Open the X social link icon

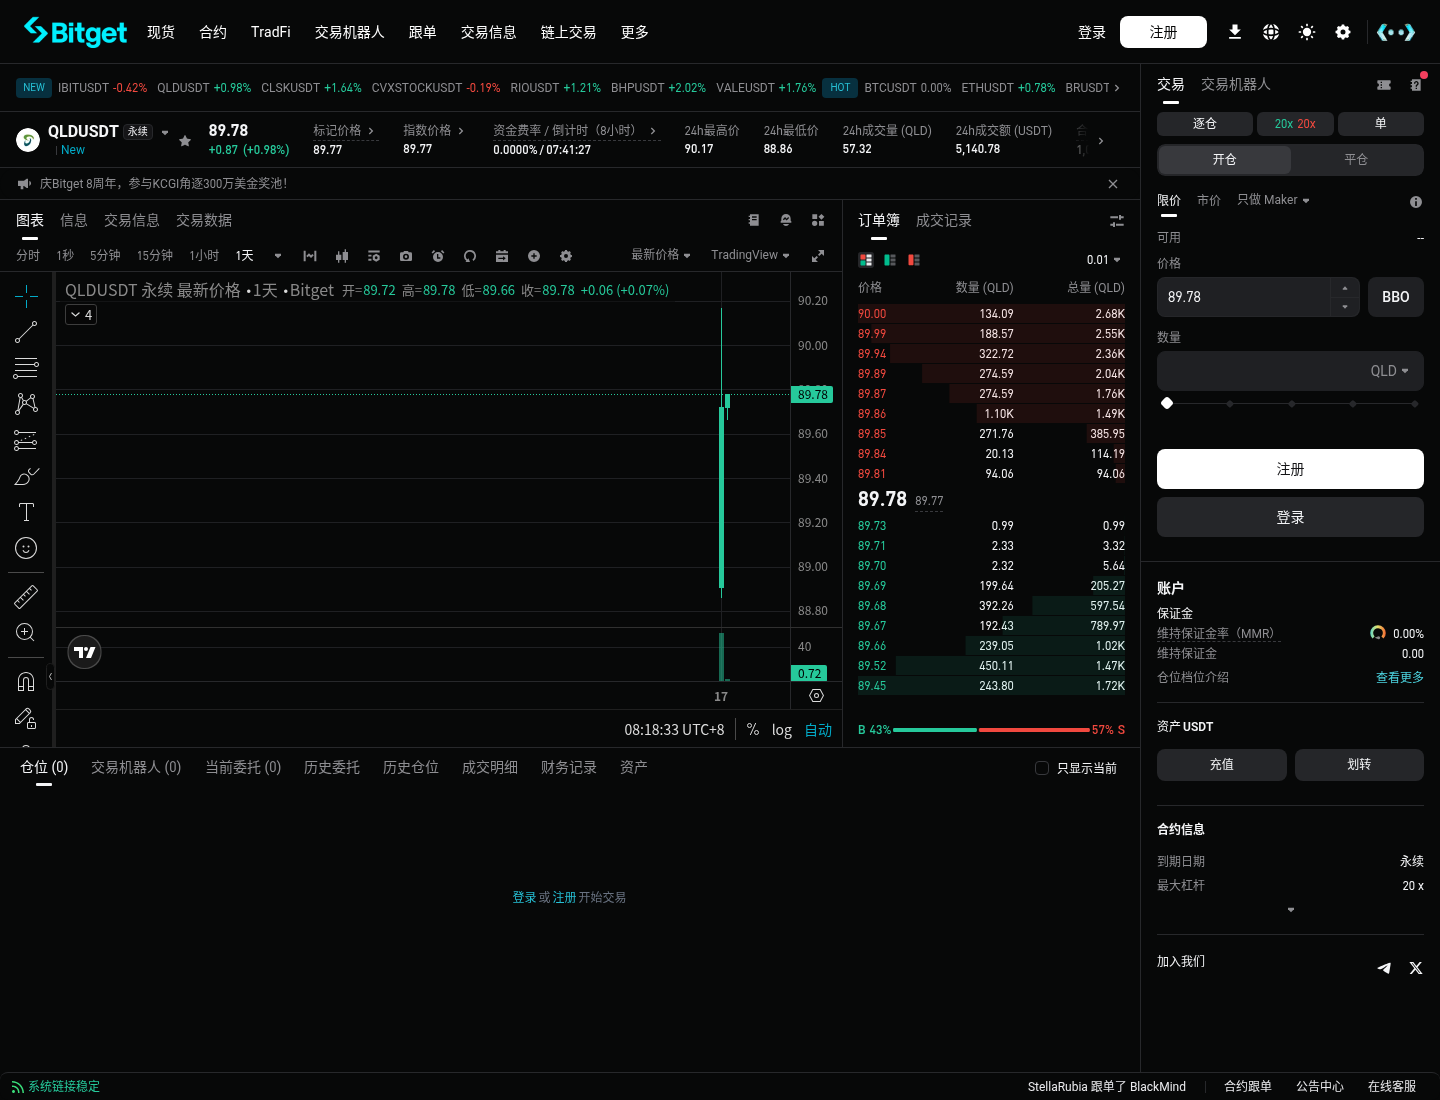[x=1416, y=968]
